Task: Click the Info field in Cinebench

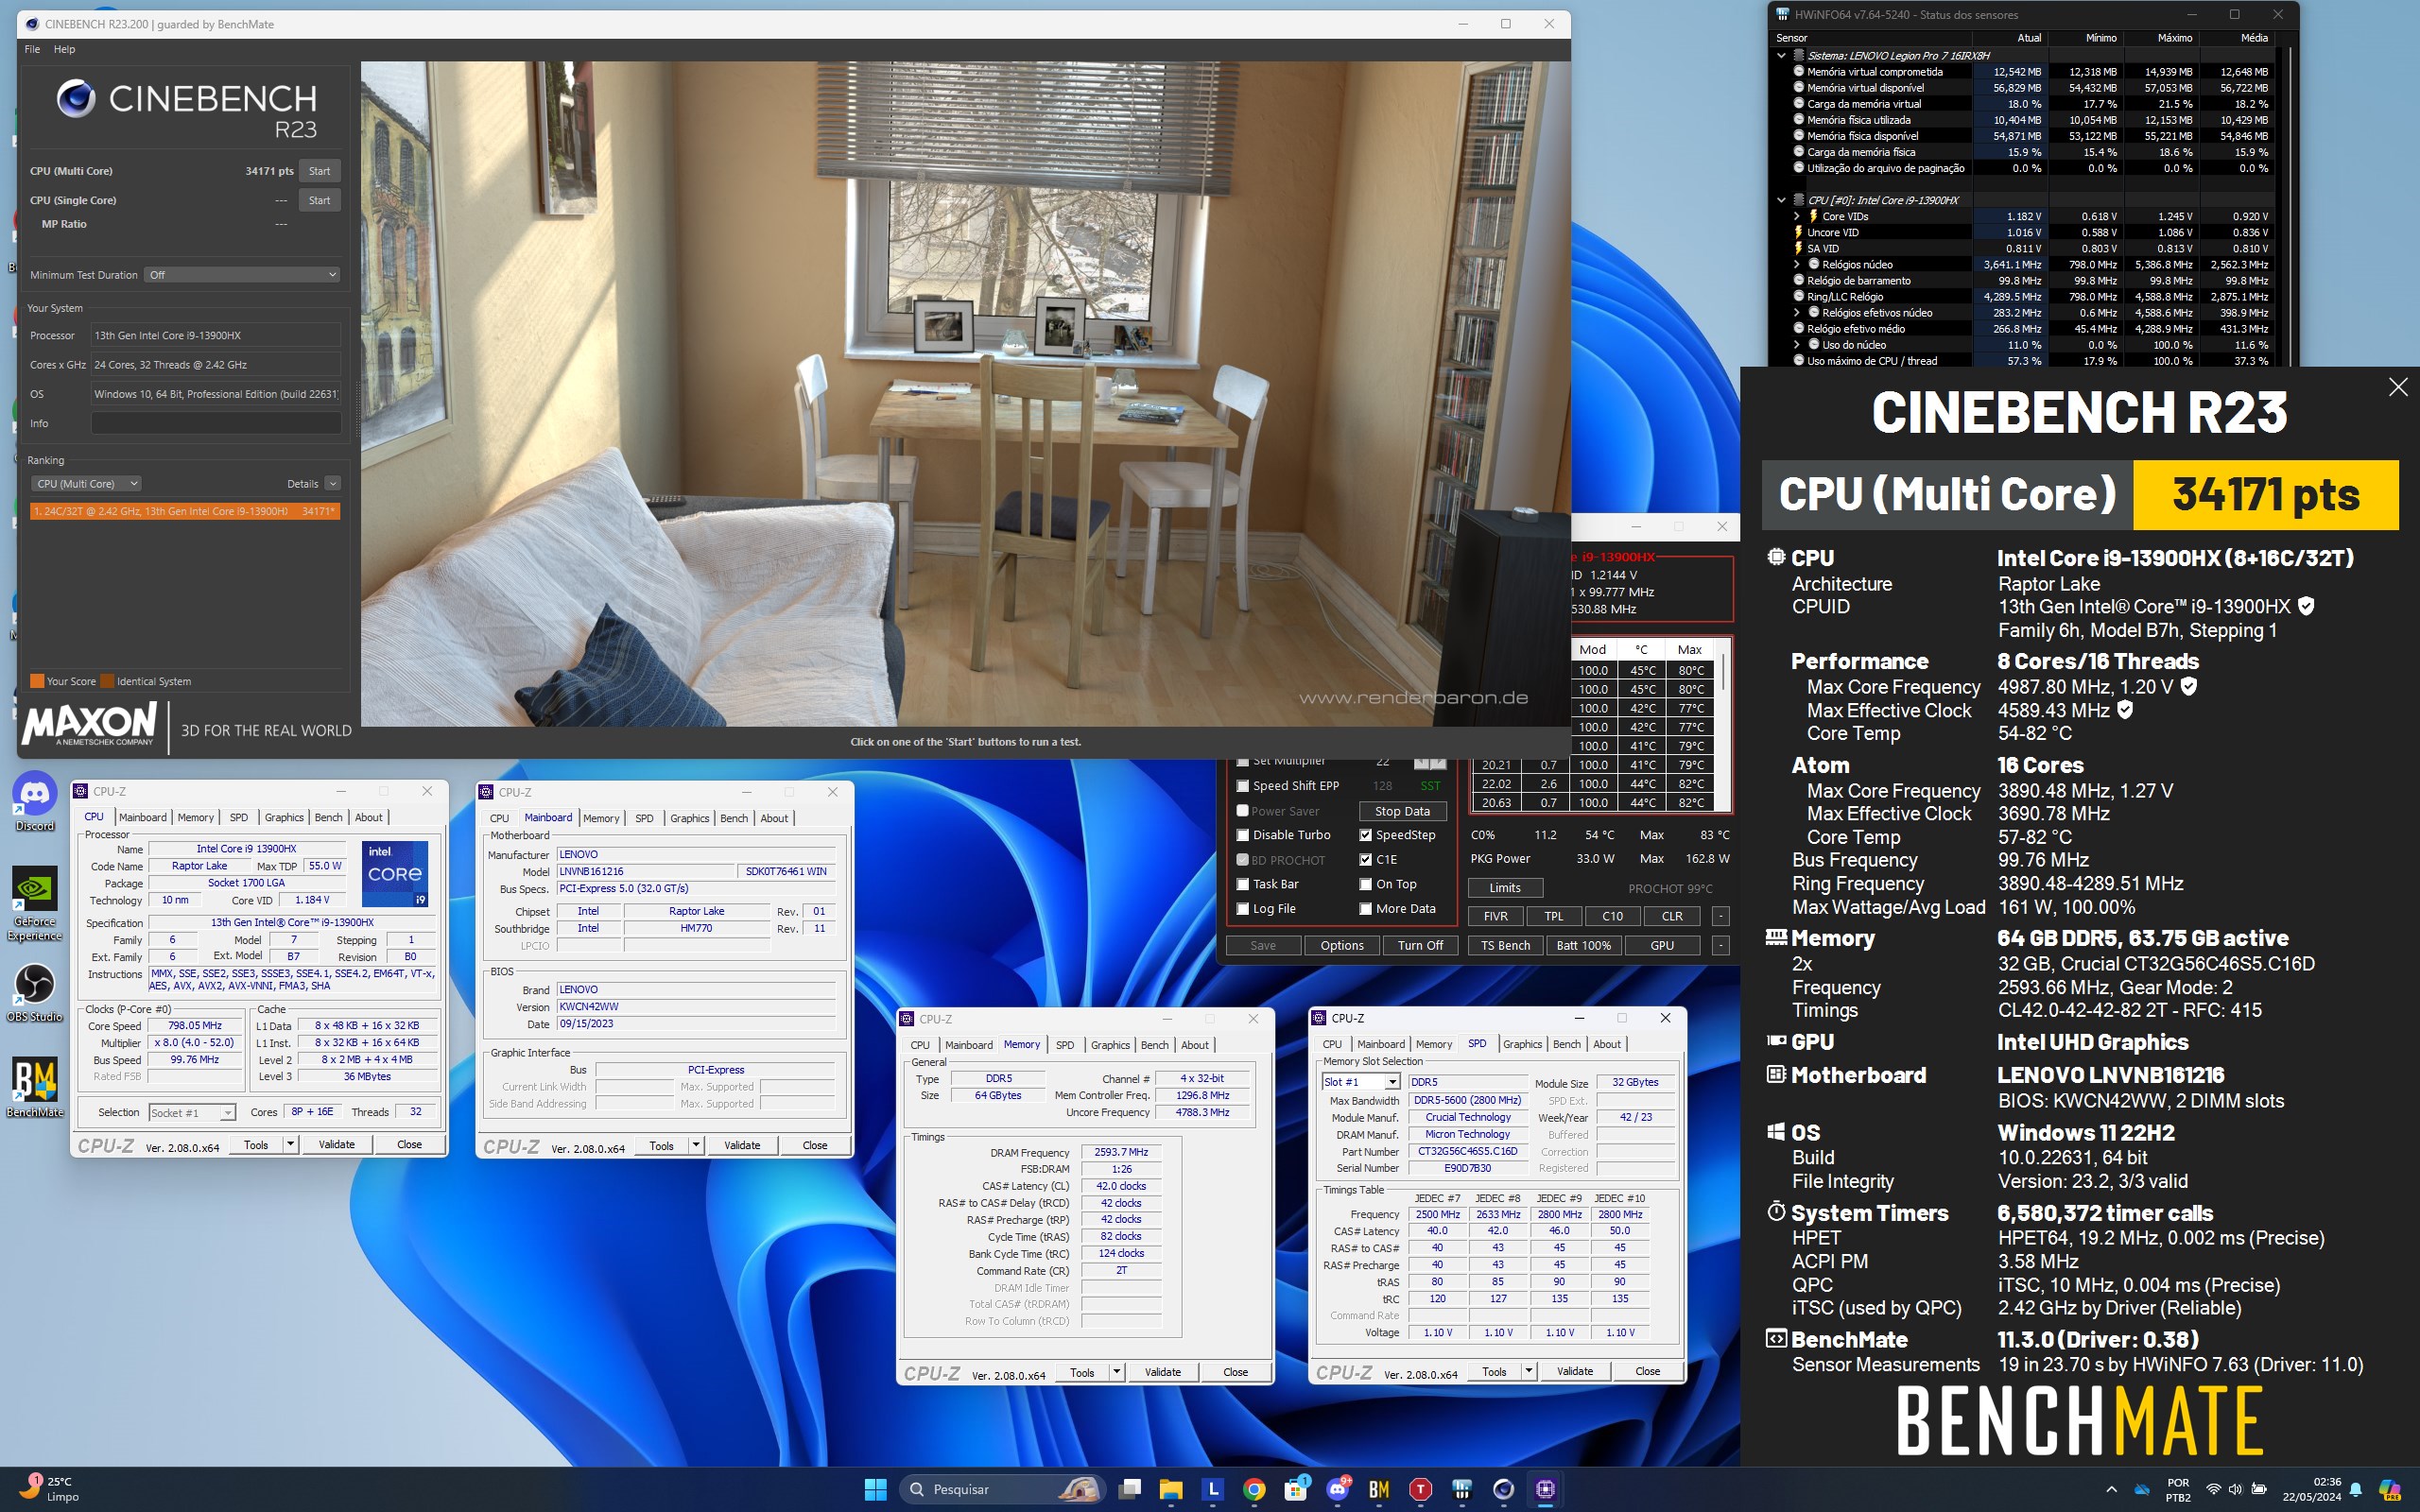Action: pyautogui.click(x=216, y=424)
